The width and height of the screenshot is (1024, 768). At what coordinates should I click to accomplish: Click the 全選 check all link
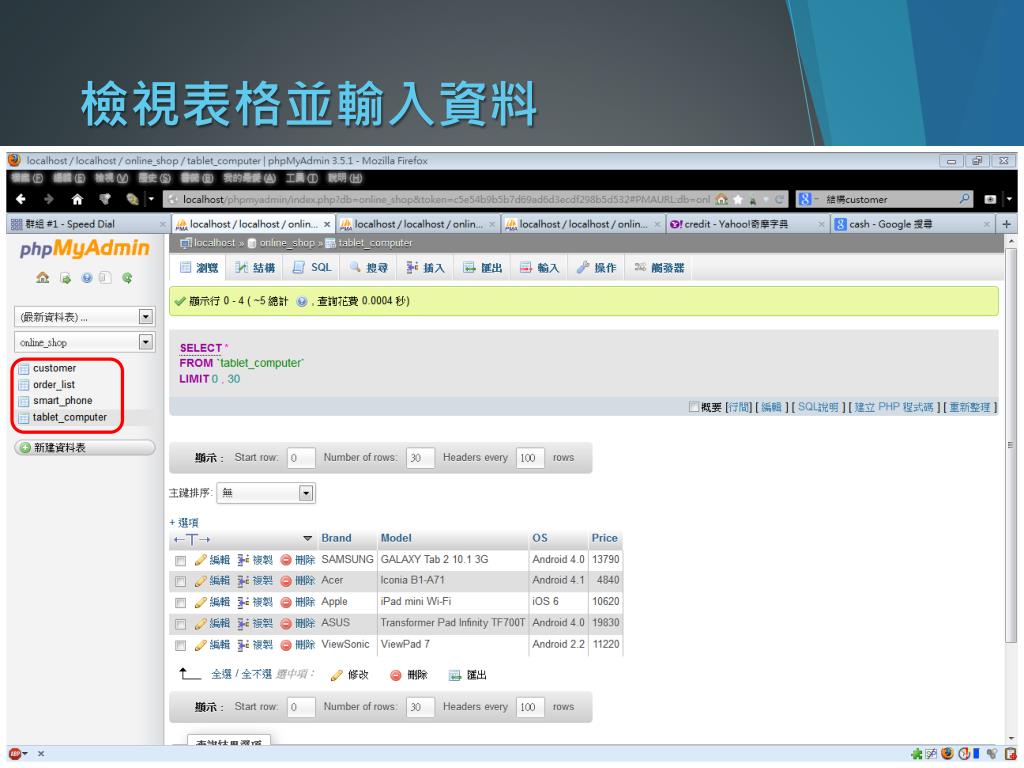click(x=221, y=674)
